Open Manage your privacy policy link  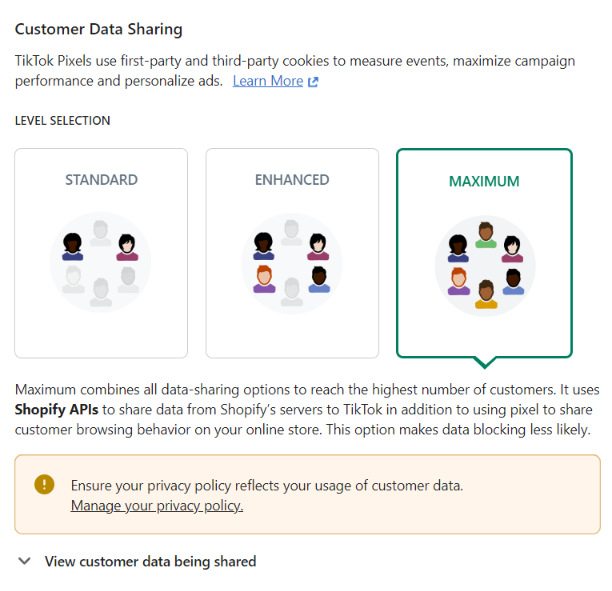(157, 506)
